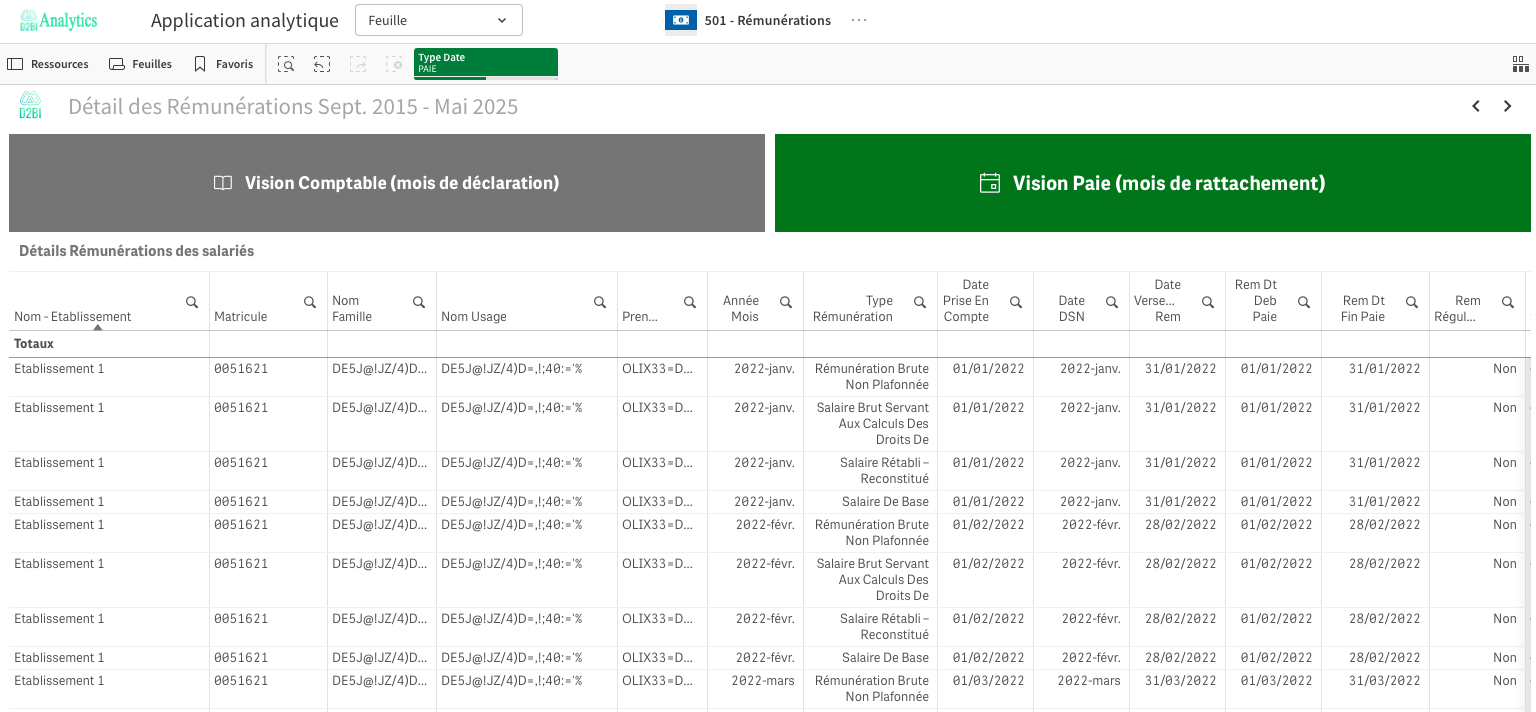
Task: Search in the Matricule column
Action: point(310,302)
